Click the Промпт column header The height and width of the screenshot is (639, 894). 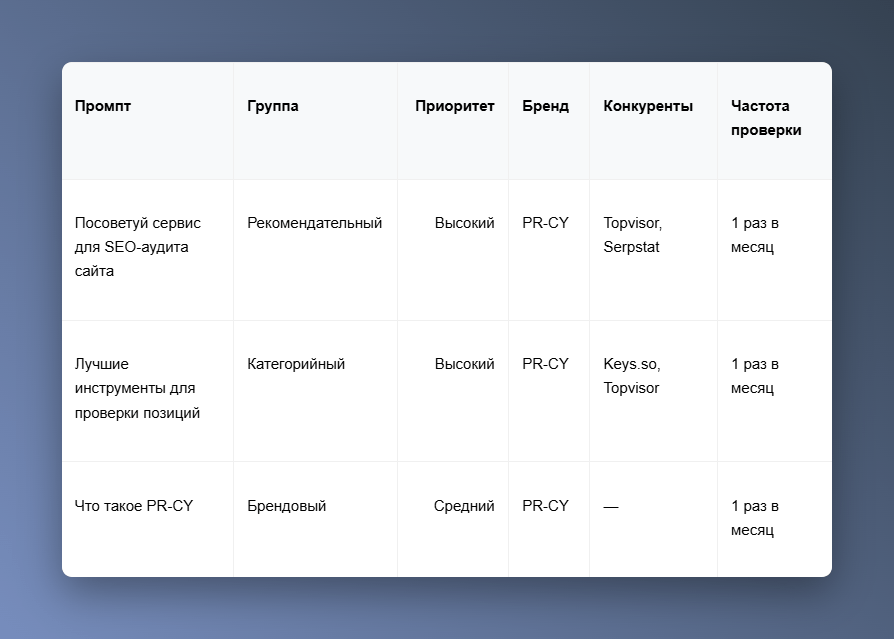coord(103,106)
